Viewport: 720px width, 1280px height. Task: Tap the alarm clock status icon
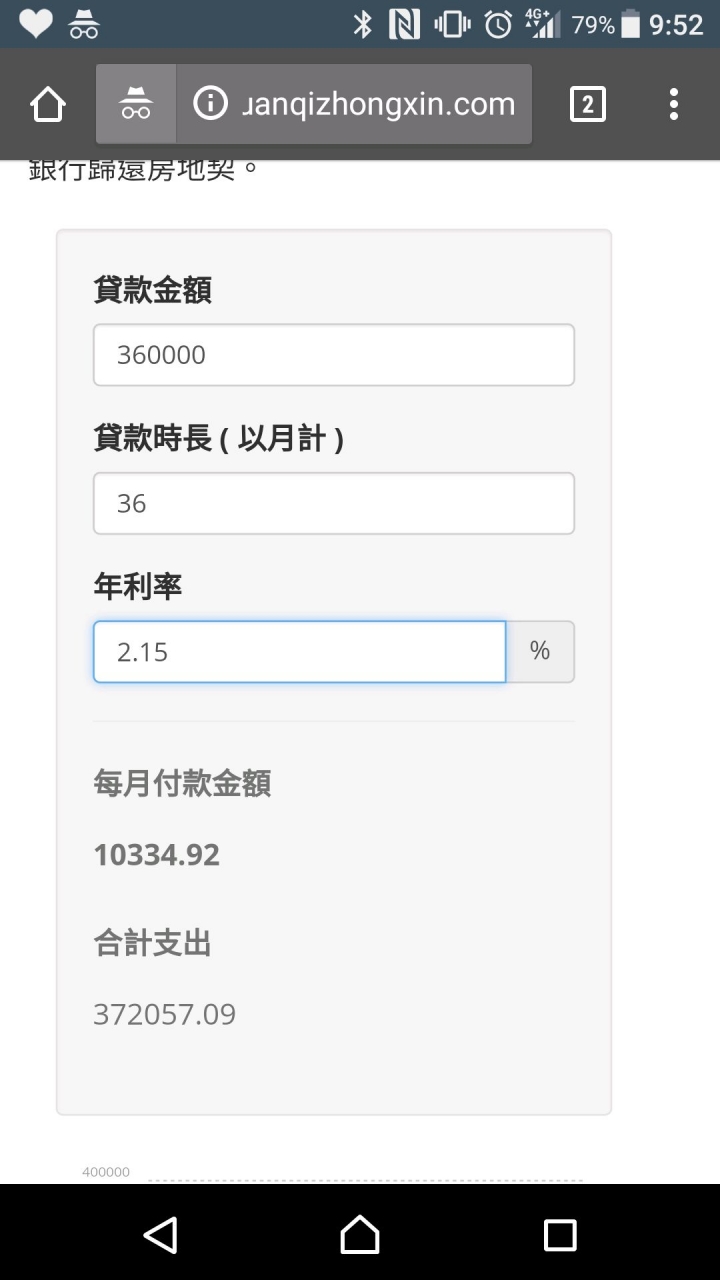498,24
